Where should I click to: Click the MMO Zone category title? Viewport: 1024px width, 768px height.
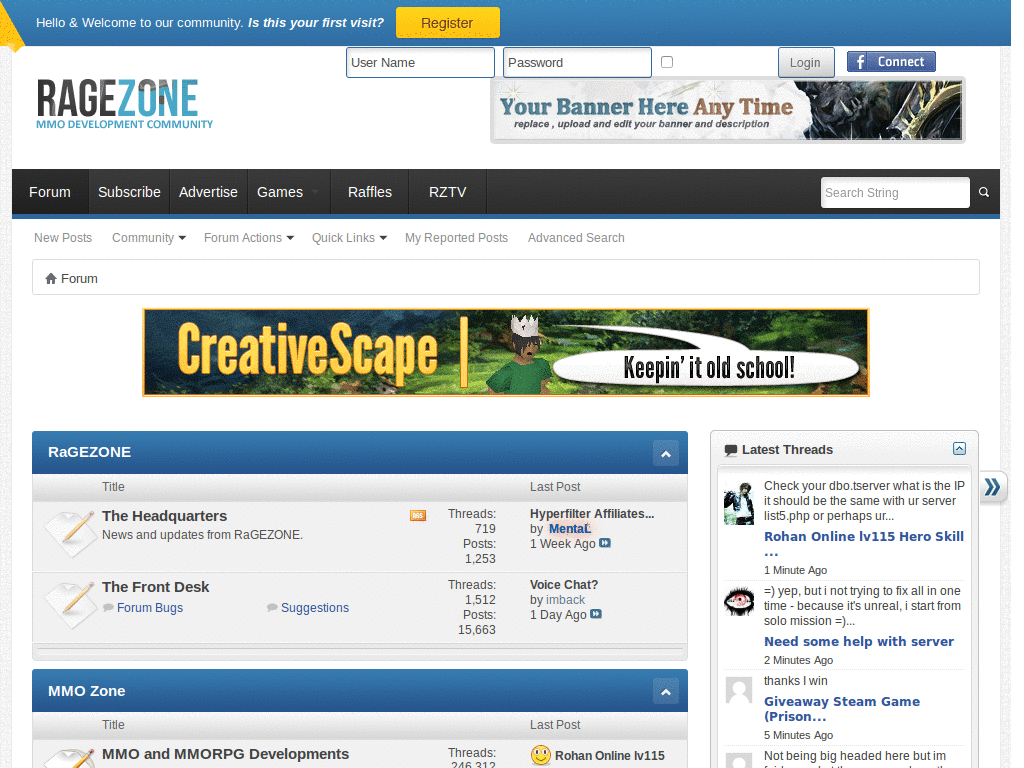[87, 691]
